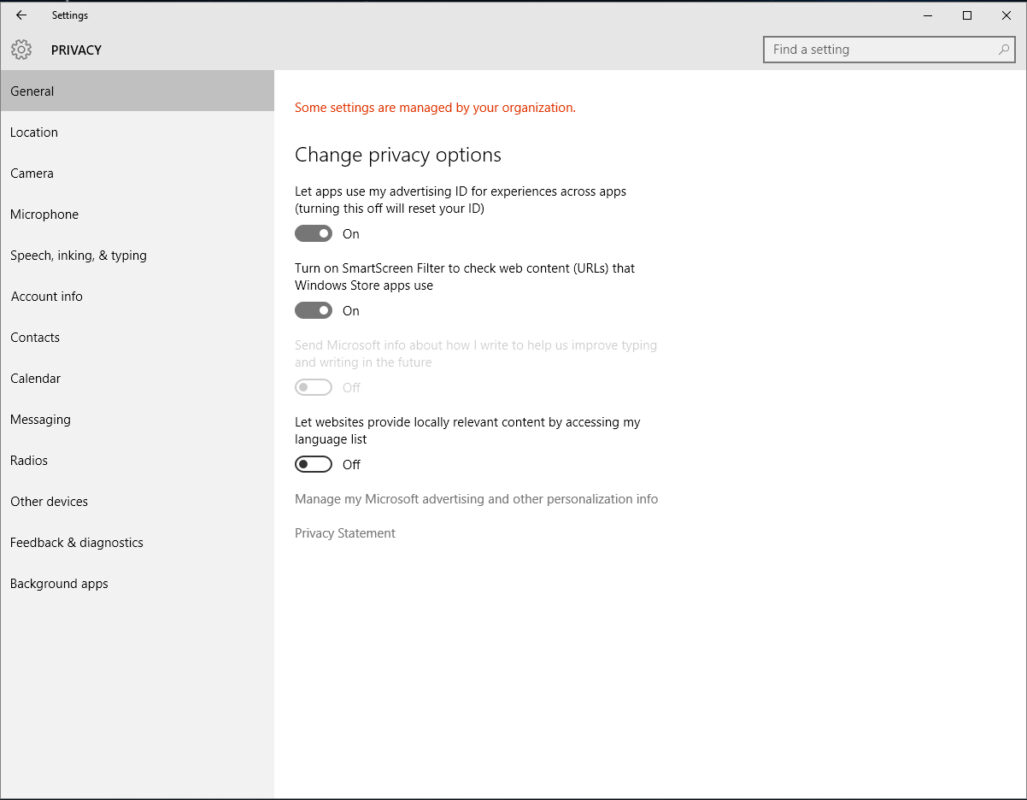The height and width of the screenshot is (800, 1027).
Task: Open Camera privacy settings
Action: pyautogui.click(x=137, y=174)
